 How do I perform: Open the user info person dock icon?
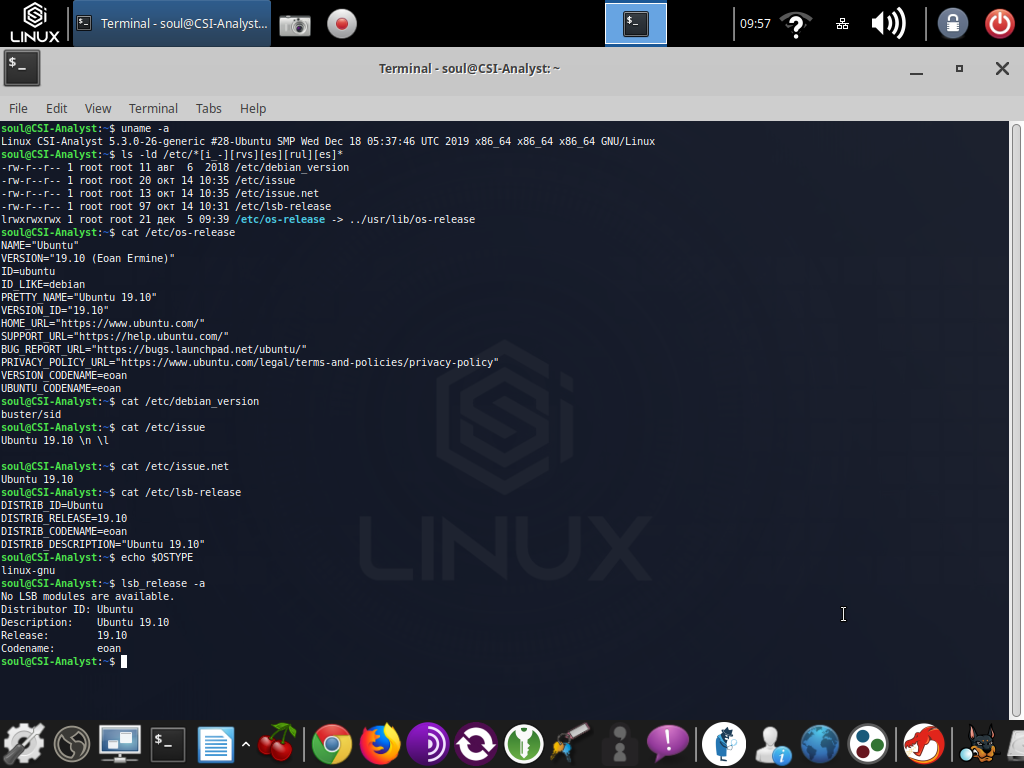(772, 744)
